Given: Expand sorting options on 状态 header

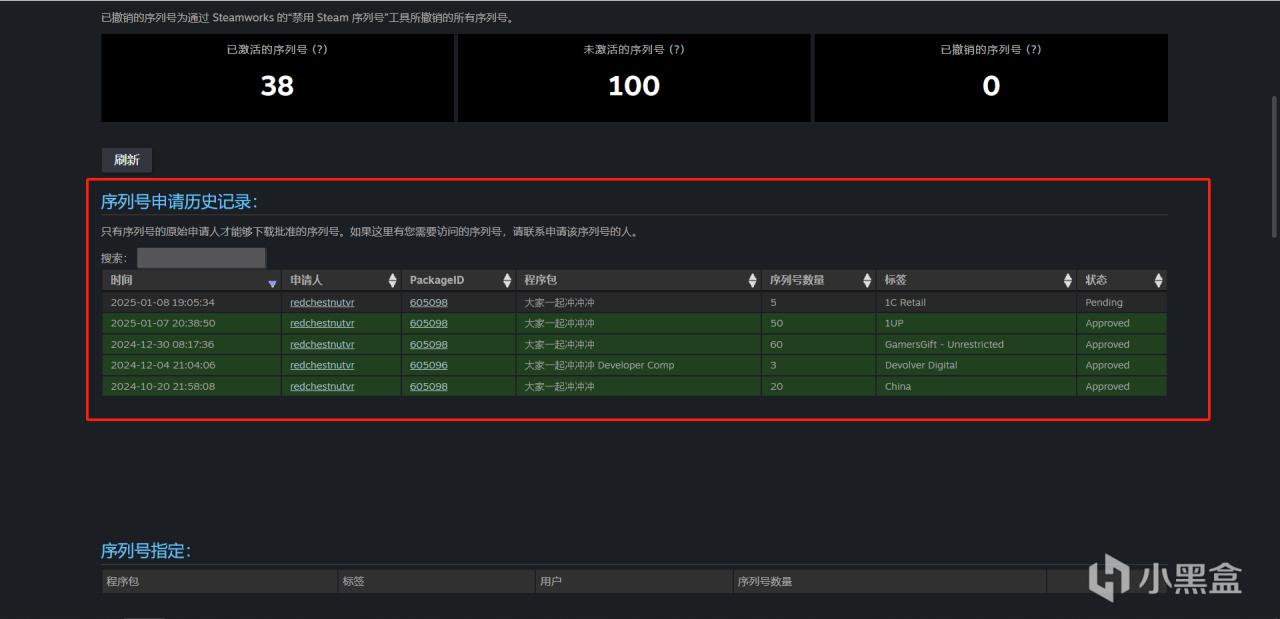Looking at the screenshot, I should coord(1158,280).
